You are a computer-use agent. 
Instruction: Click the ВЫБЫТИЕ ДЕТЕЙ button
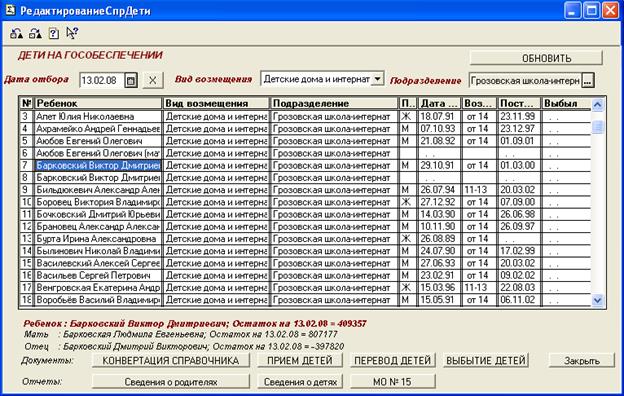pyautogui.click(x=486, y=361)
